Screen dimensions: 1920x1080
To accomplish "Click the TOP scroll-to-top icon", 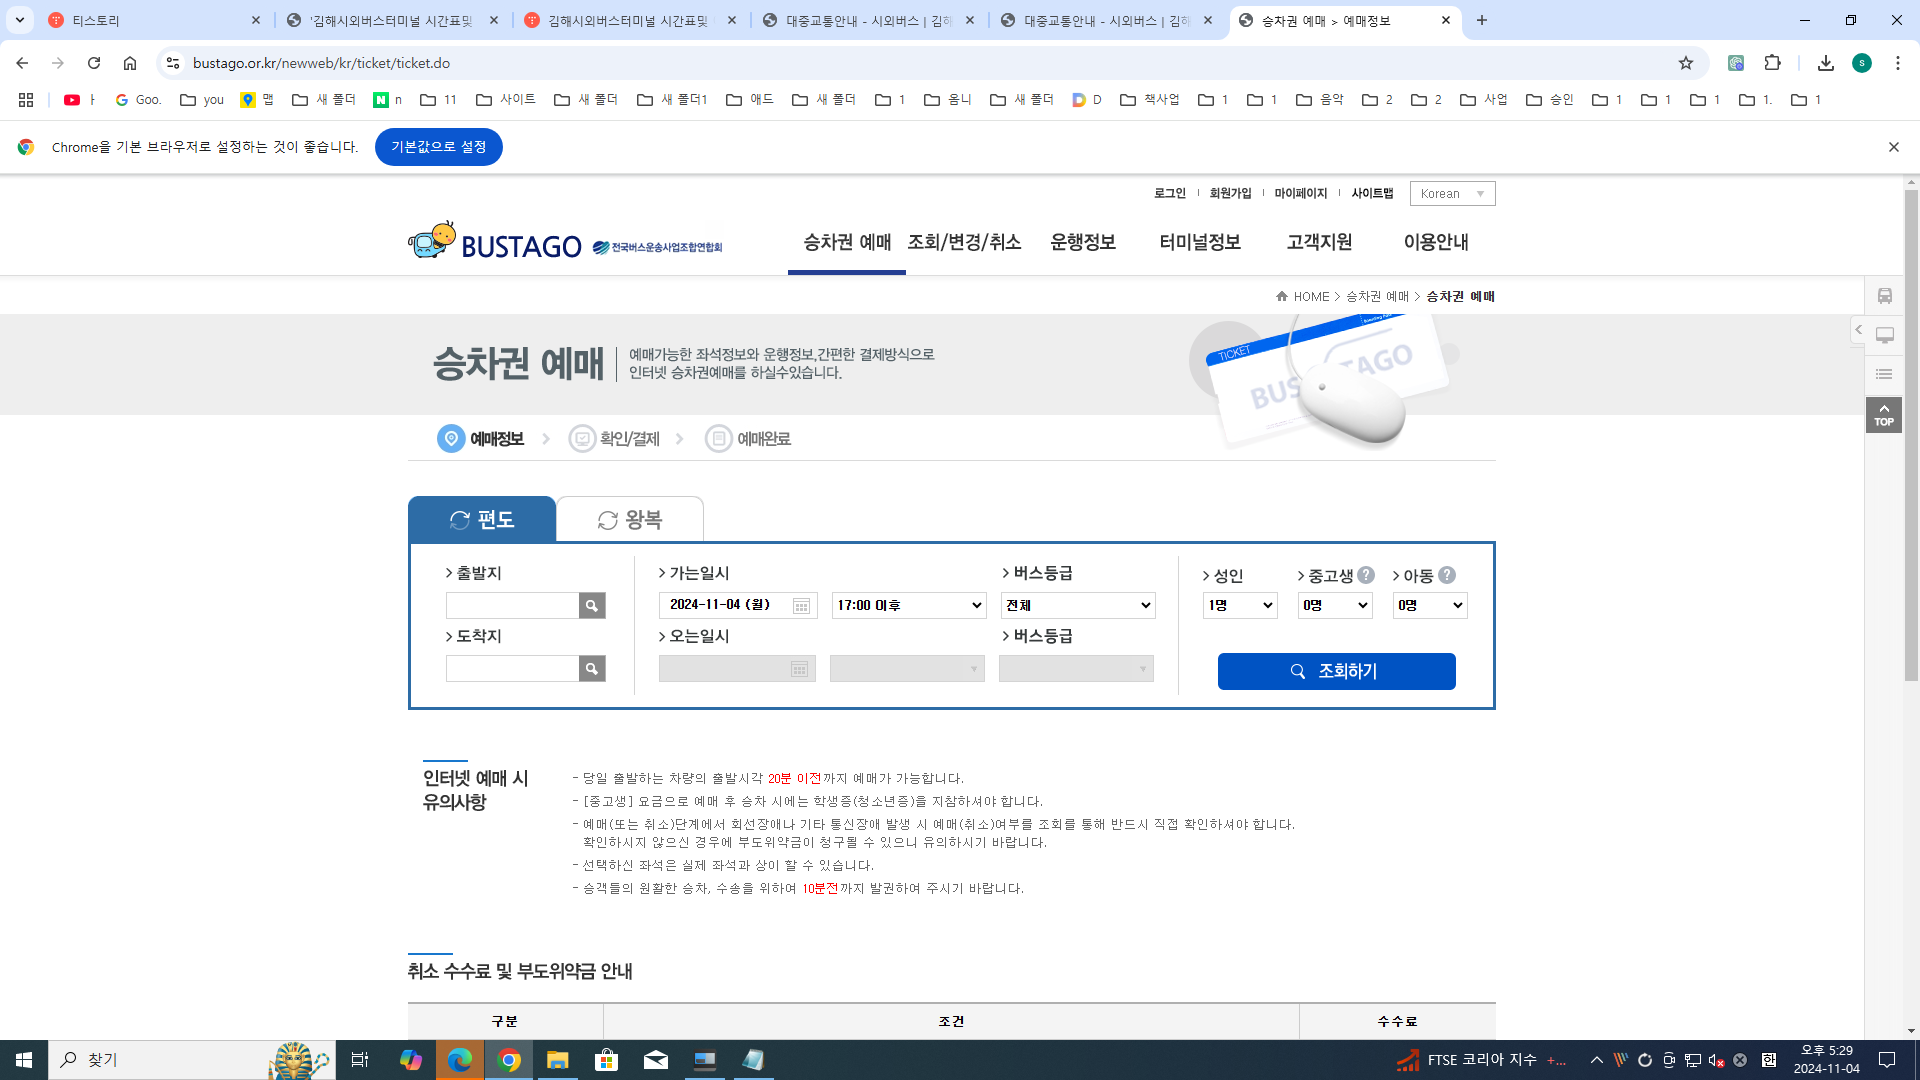I will (x=1884, y=415).
